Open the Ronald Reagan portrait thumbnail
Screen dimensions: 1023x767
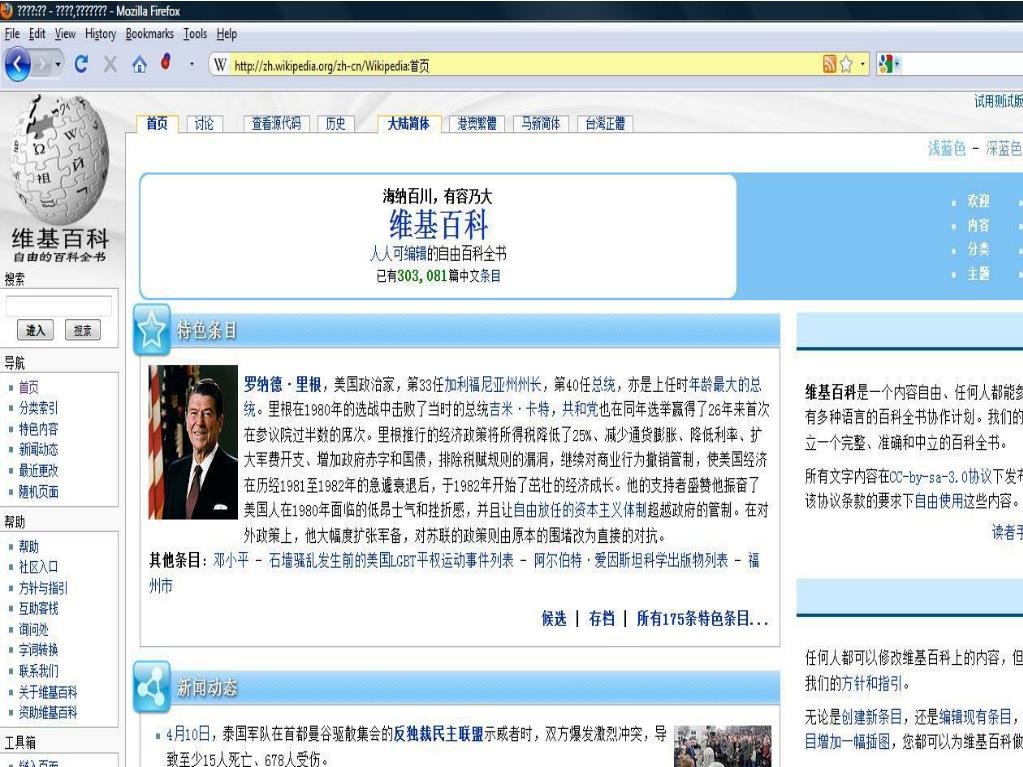pyautogui.click(x=193, y=442)
